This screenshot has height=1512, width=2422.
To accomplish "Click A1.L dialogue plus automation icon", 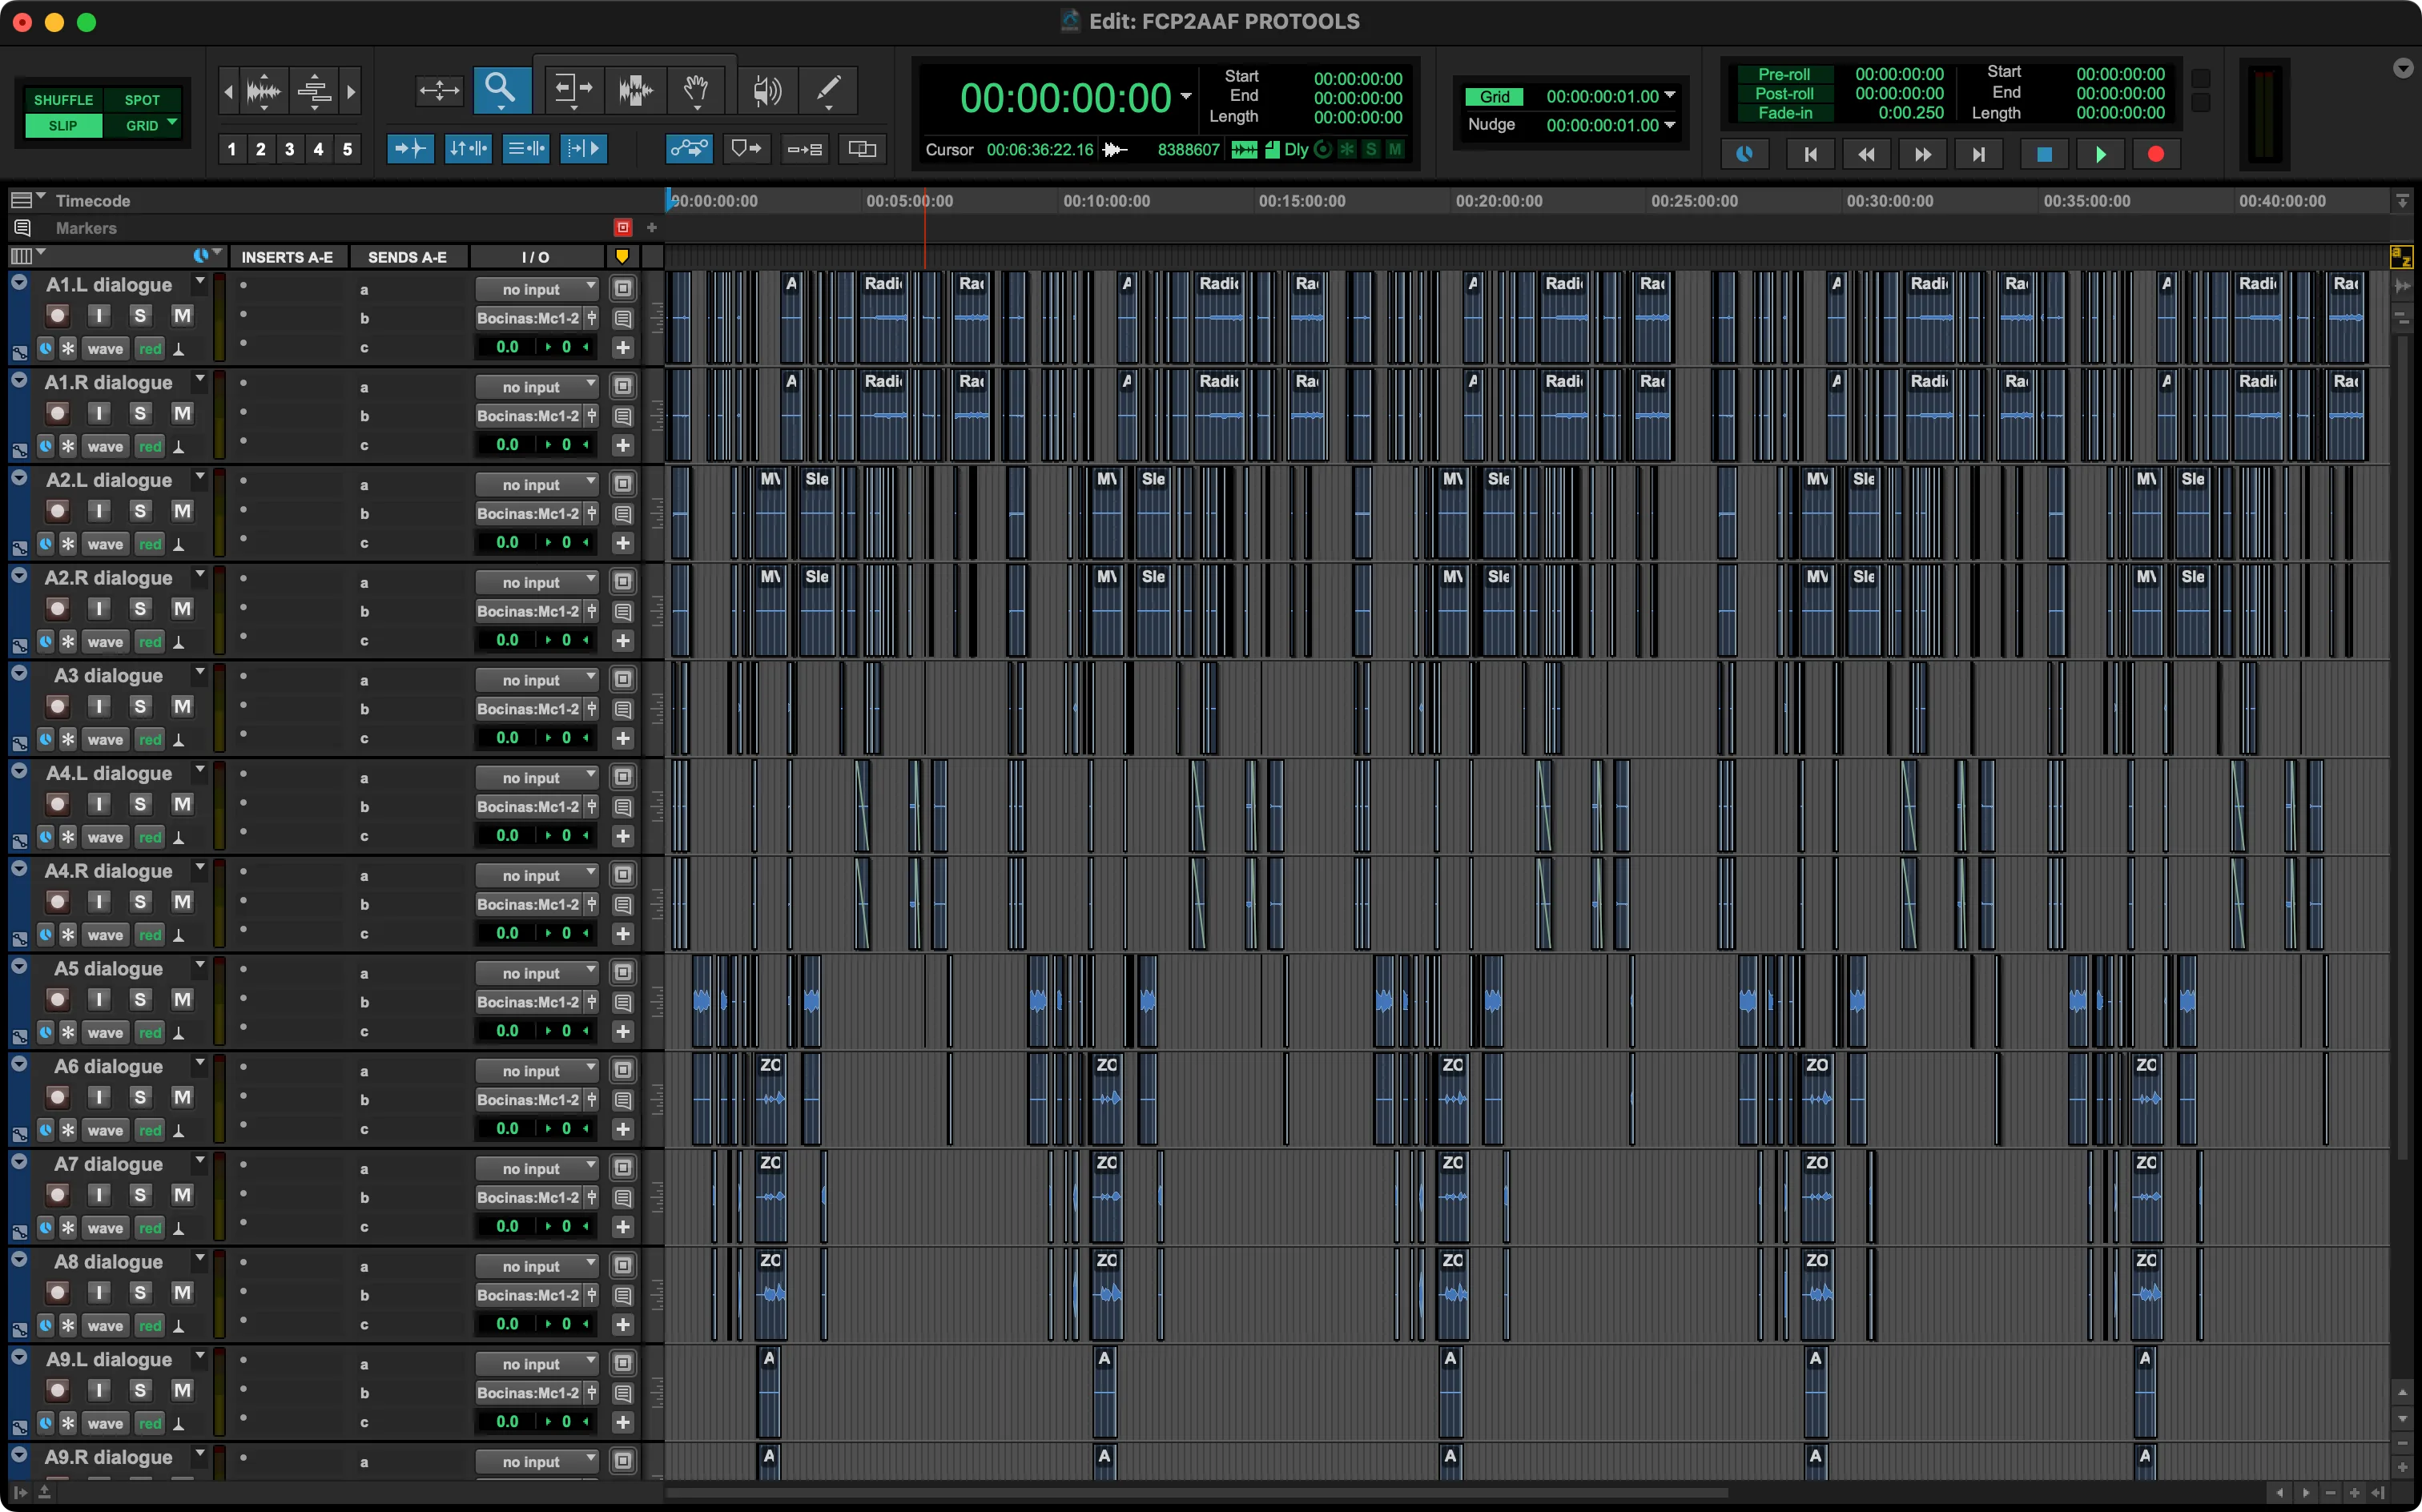I will 623,347.
